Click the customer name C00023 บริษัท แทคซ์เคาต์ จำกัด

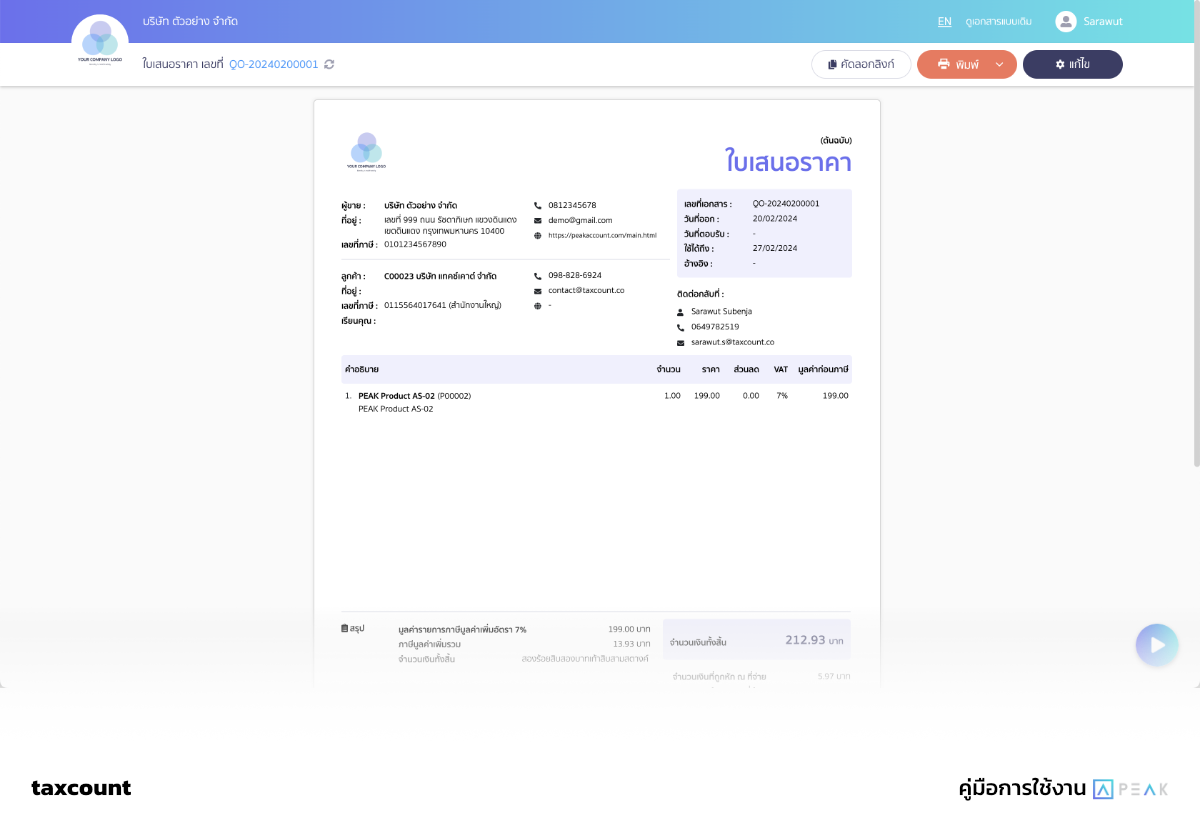441,275
